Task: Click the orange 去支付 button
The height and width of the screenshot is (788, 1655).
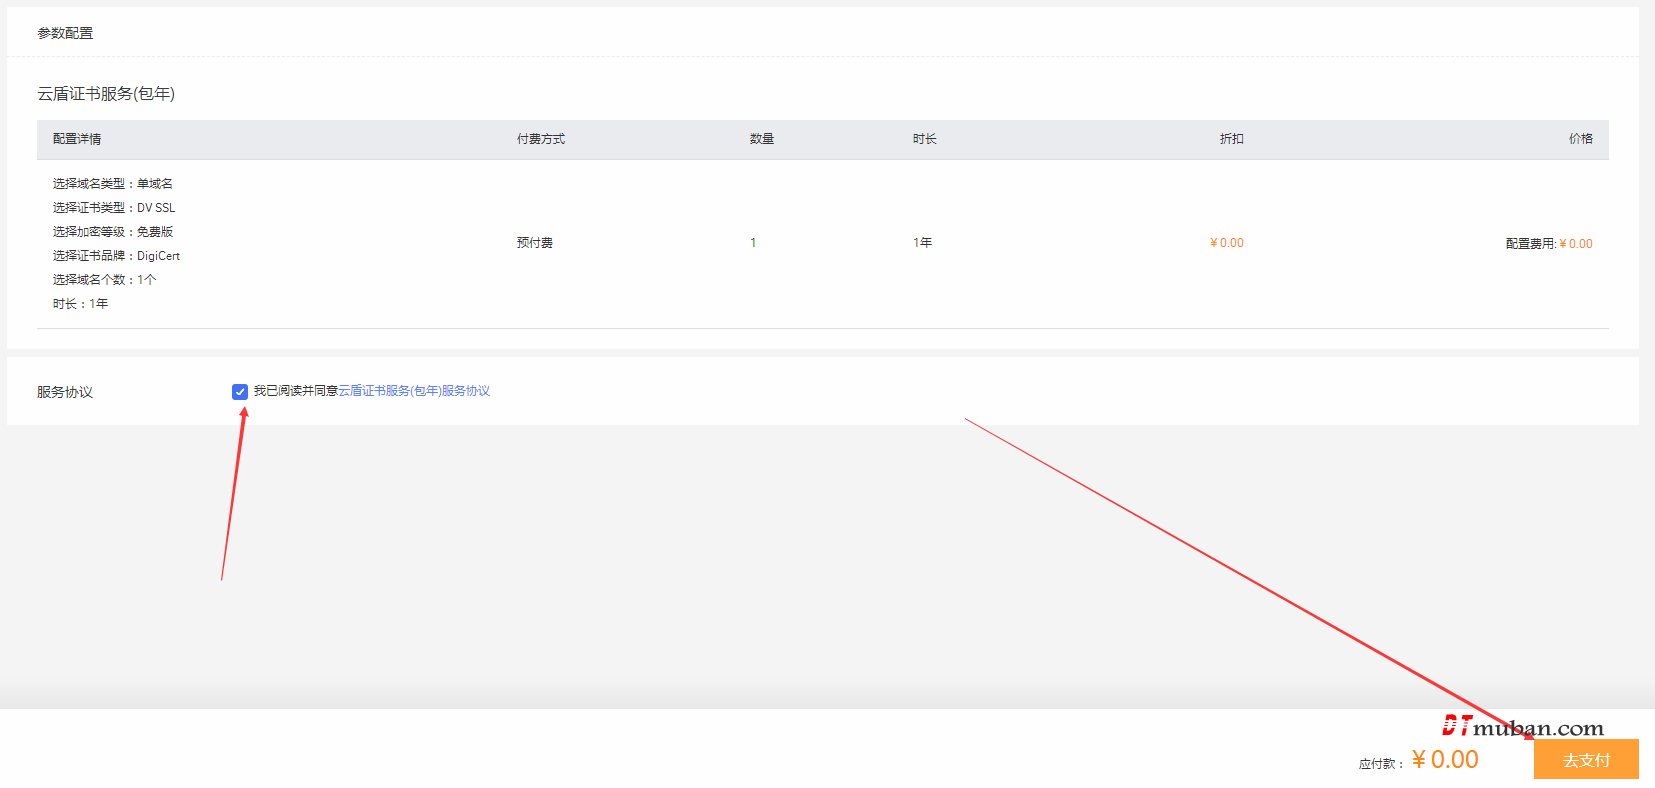Action: pos(1586,760)
